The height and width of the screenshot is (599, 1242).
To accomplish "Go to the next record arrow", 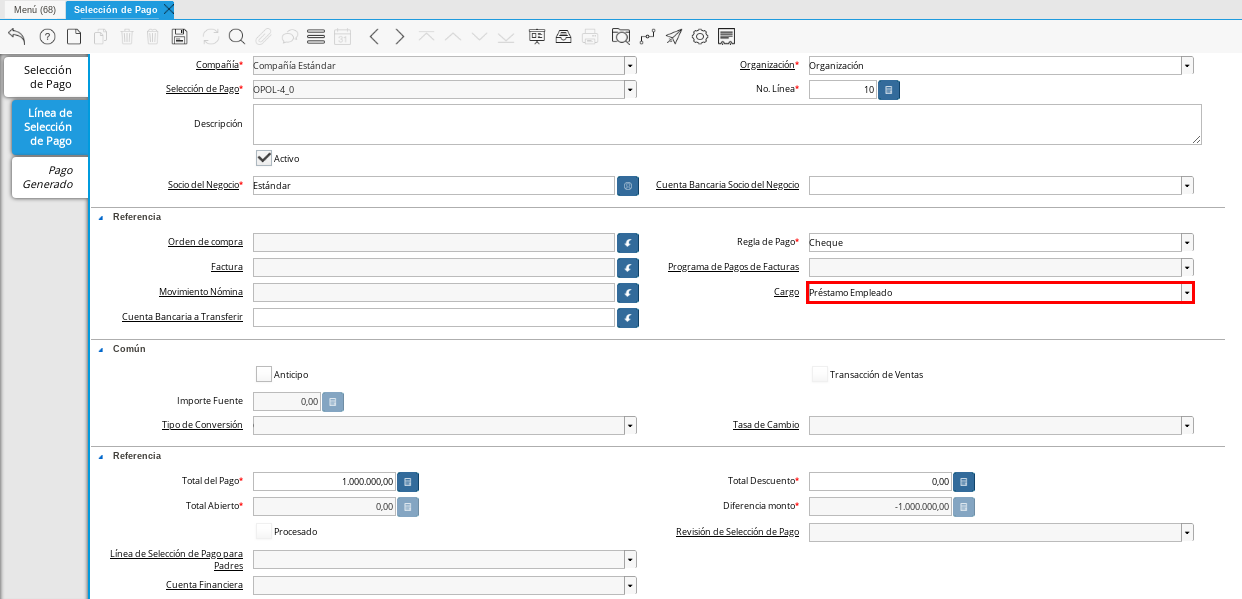I will tap(400, 37).
